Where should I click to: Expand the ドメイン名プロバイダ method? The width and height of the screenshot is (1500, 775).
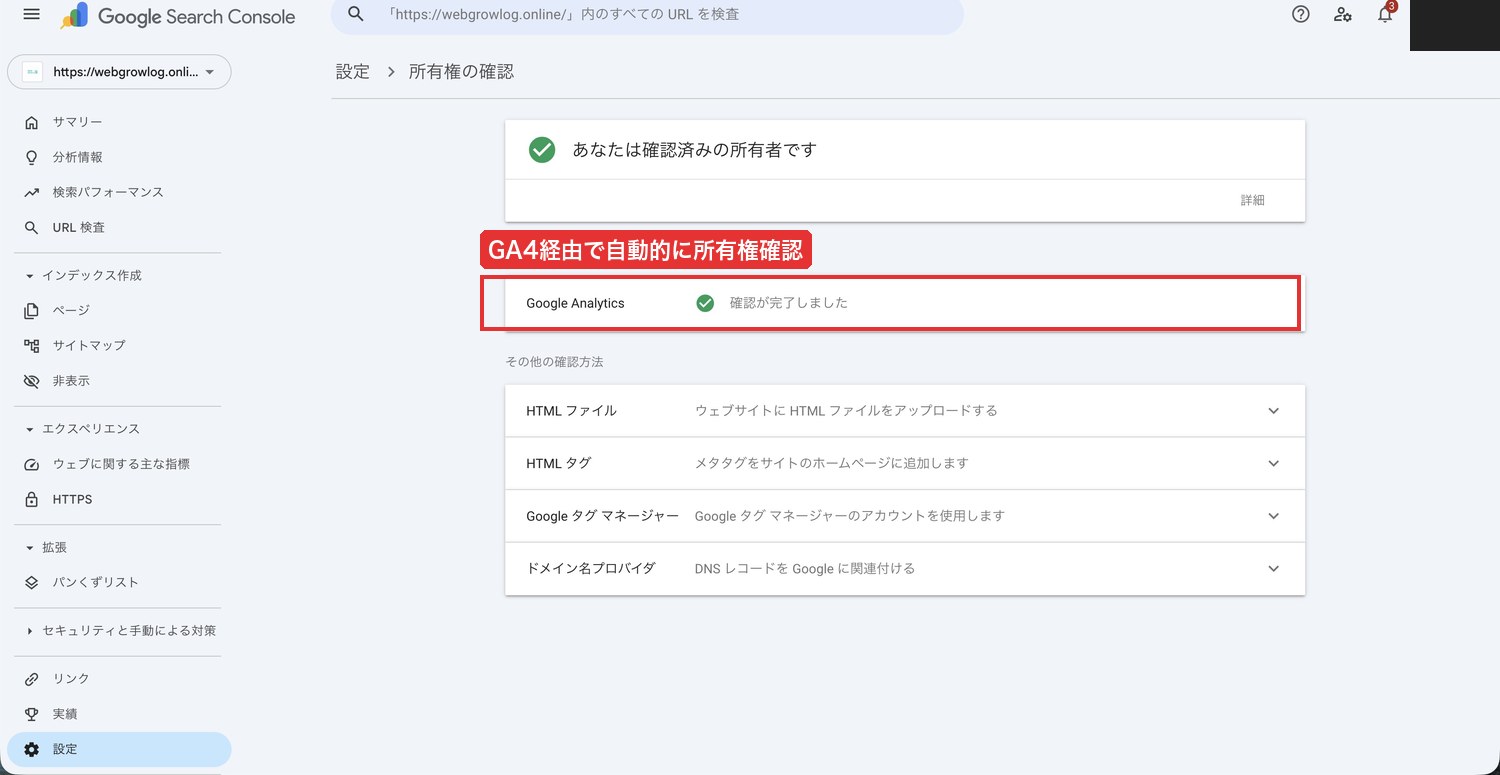(x=1273, y=568)
